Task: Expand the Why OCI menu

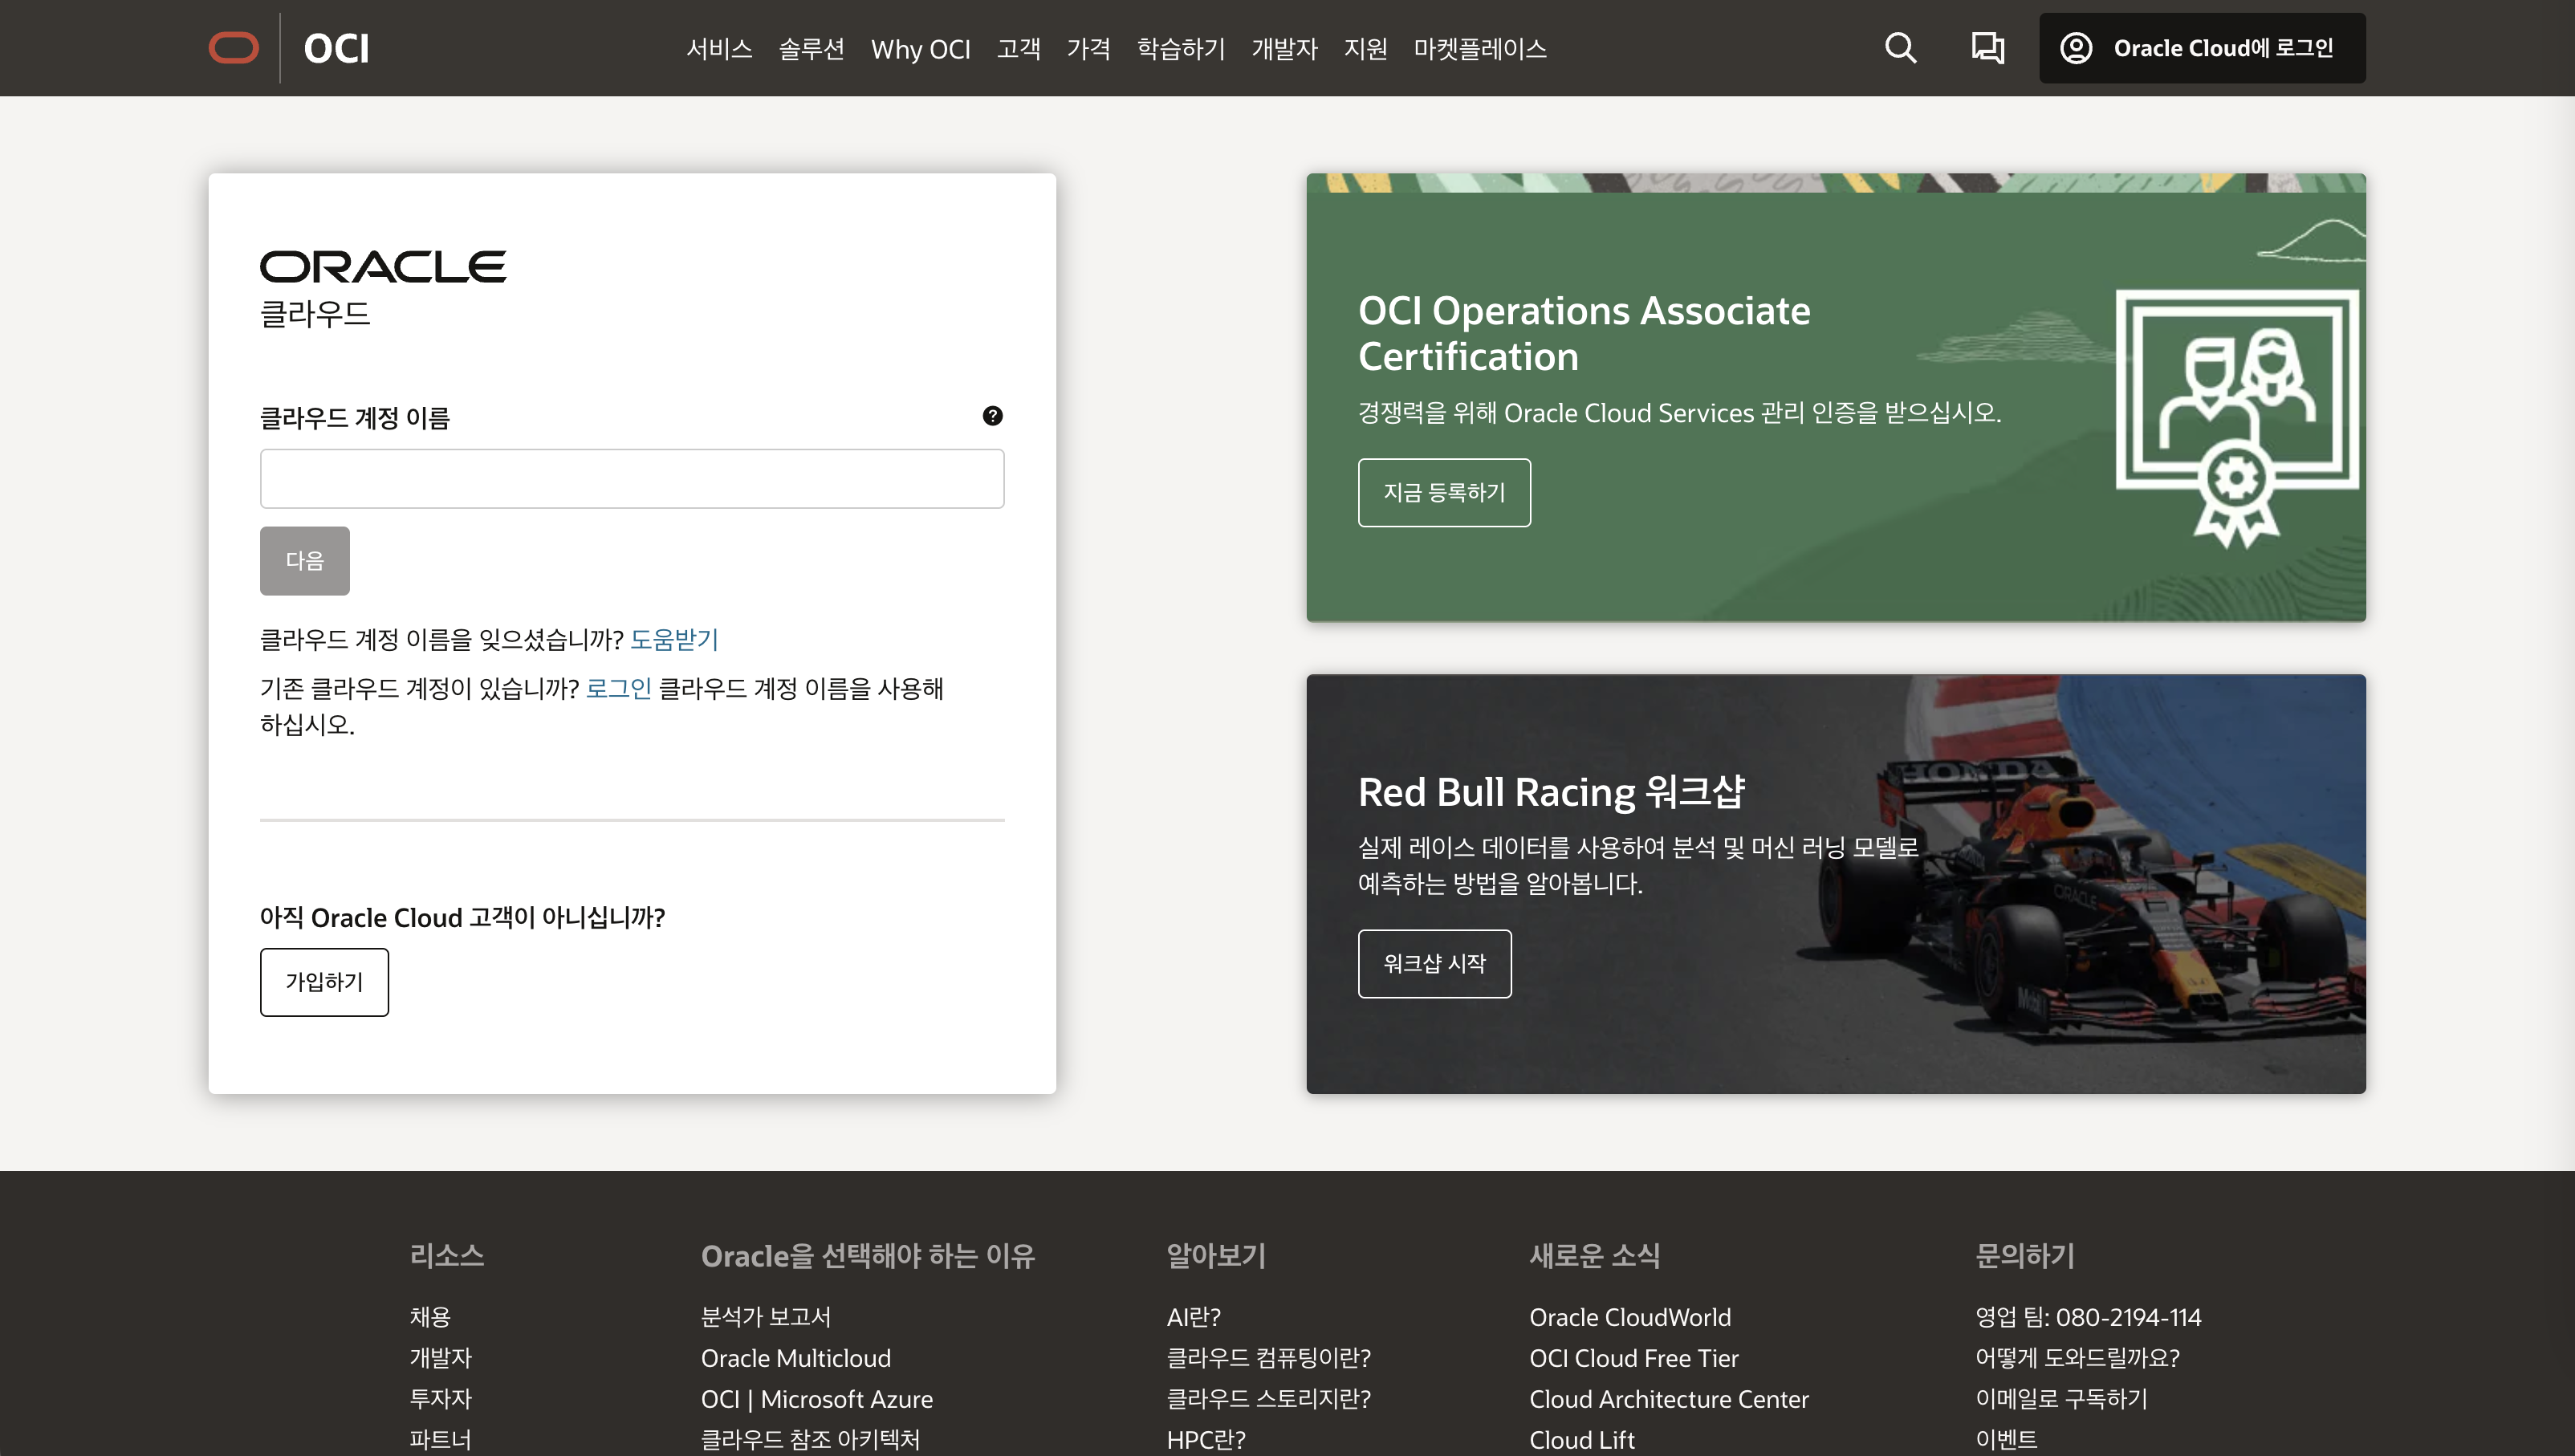Action: 920,48
